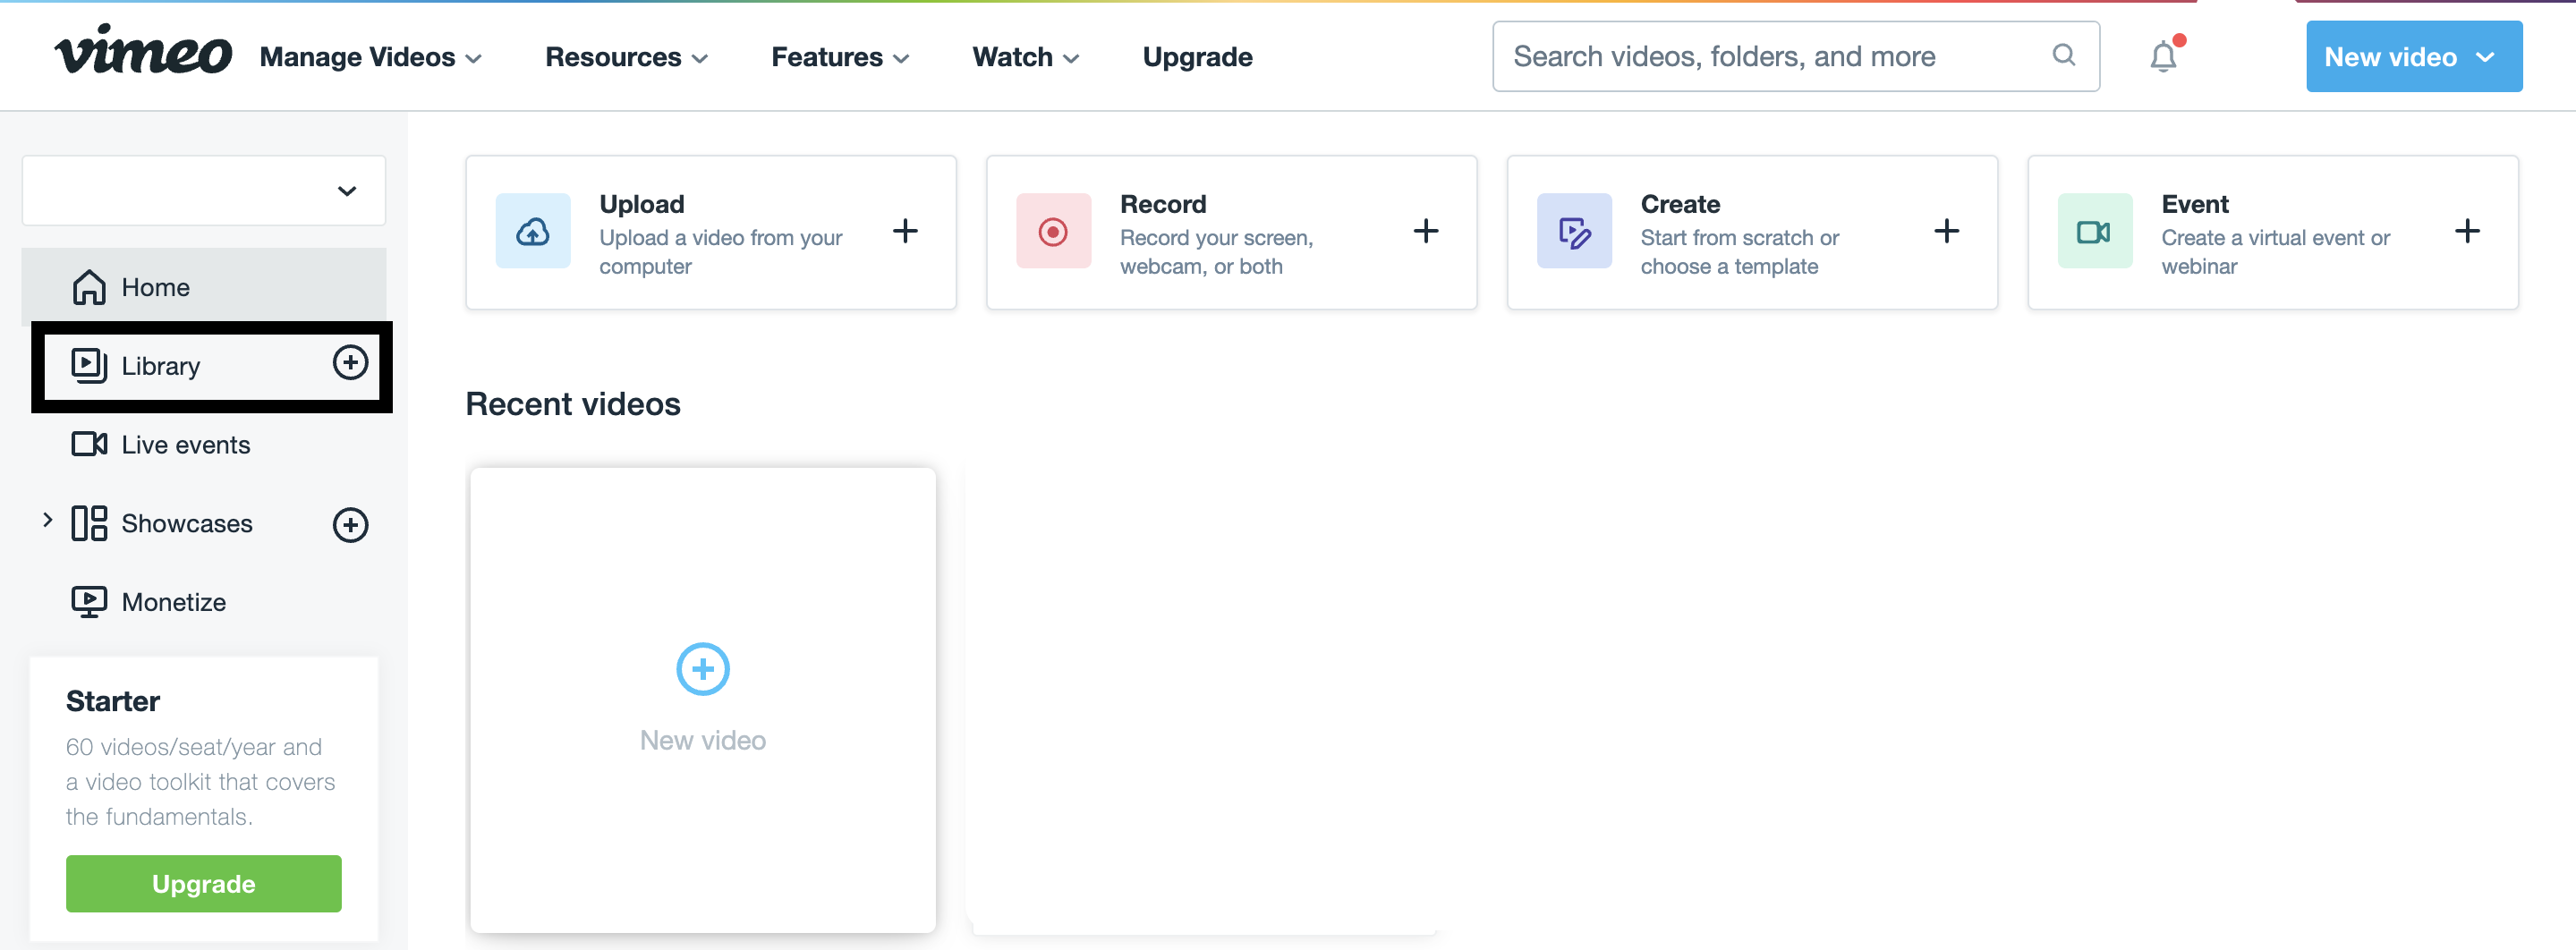2576x950 pixels.
Task: Click the Record card title
Action: 1163,204
